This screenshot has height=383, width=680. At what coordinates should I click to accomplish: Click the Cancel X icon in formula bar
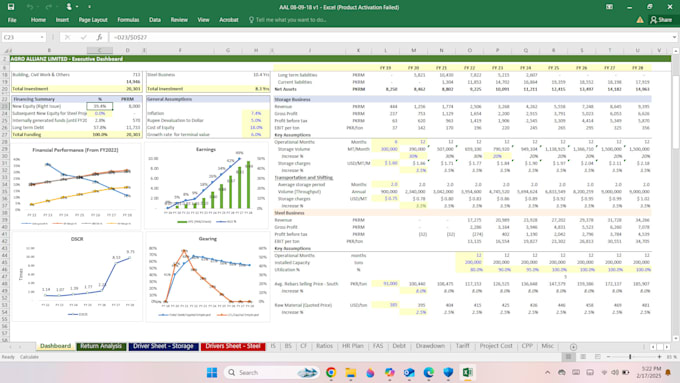(67, 37)
